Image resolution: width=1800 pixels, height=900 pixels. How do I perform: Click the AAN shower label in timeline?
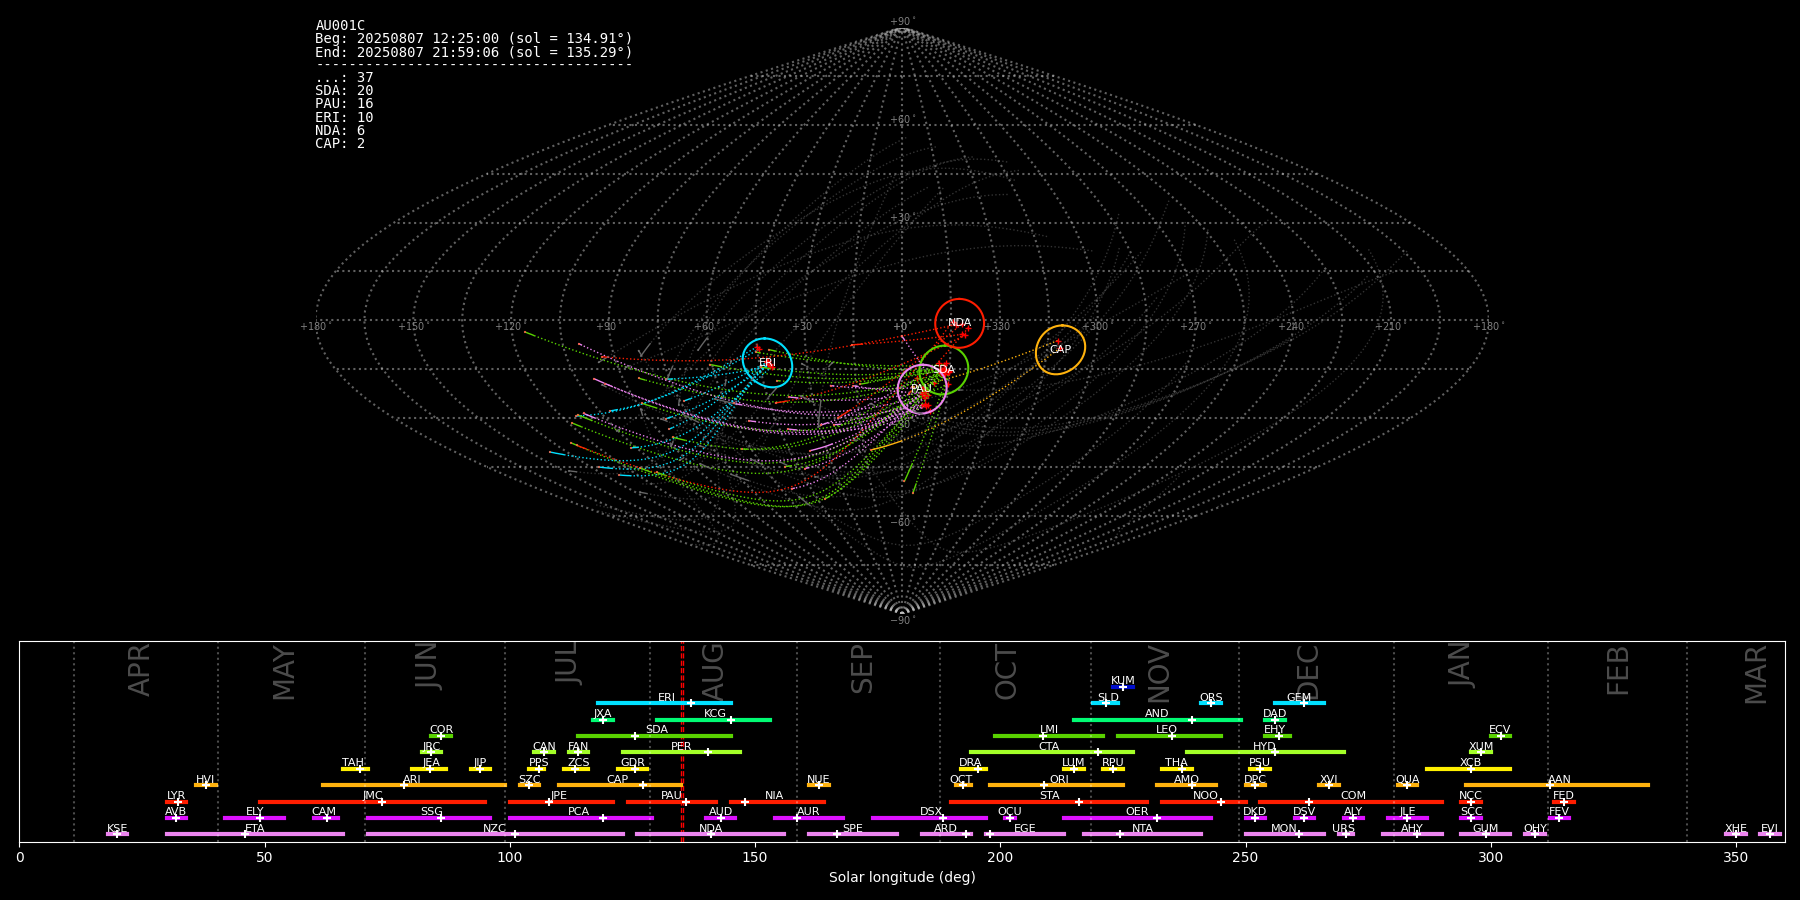coord(1560,780)
